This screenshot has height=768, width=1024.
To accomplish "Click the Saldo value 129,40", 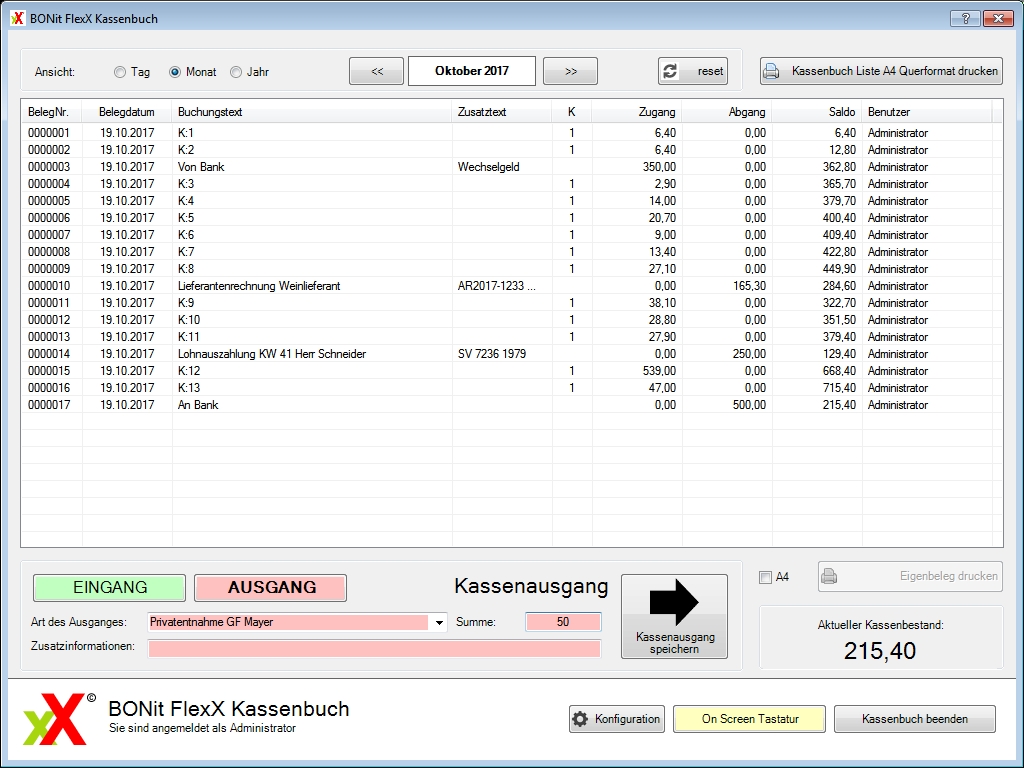I will (x=839, y=354).
